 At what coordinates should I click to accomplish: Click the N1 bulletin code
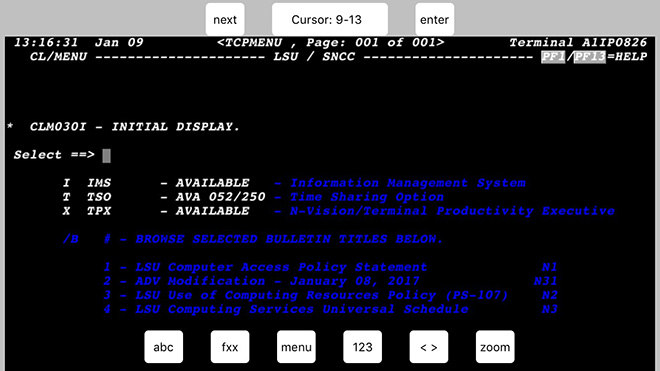pyautogui.click(x=549, y=267)
